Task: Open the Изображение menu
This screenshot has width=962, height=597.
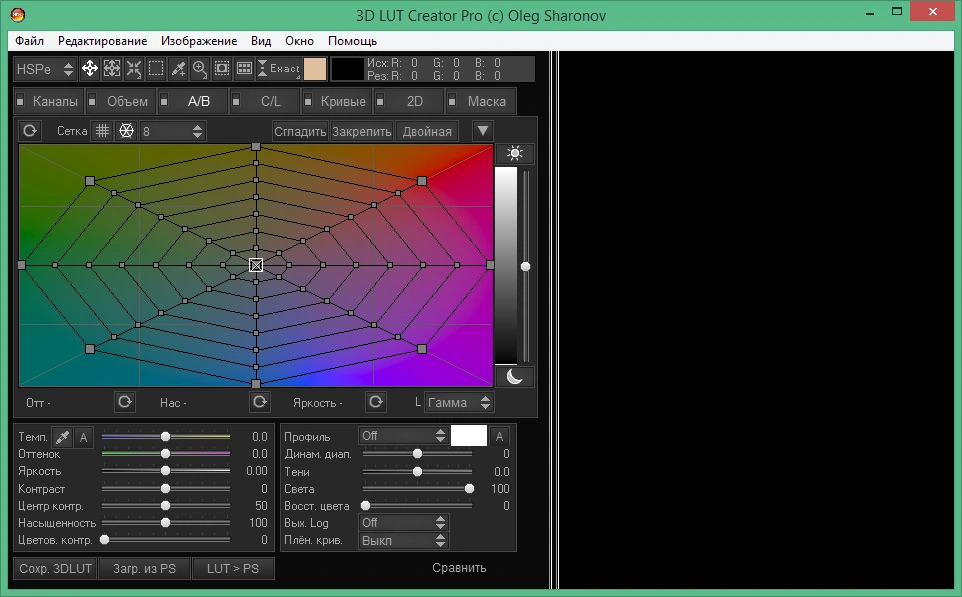Action: (x=199, y=40)
